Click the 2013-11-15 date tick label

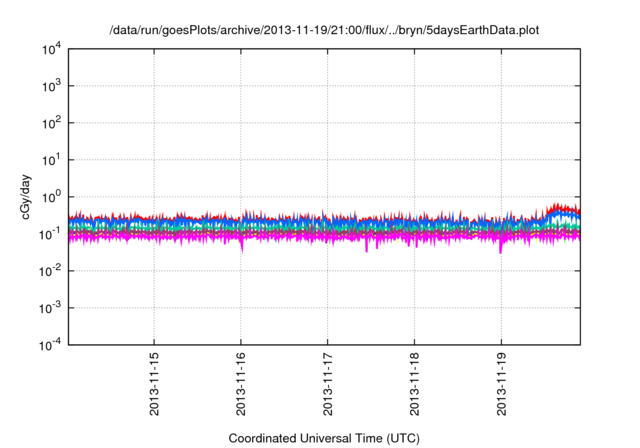click(x=154, y=384)
